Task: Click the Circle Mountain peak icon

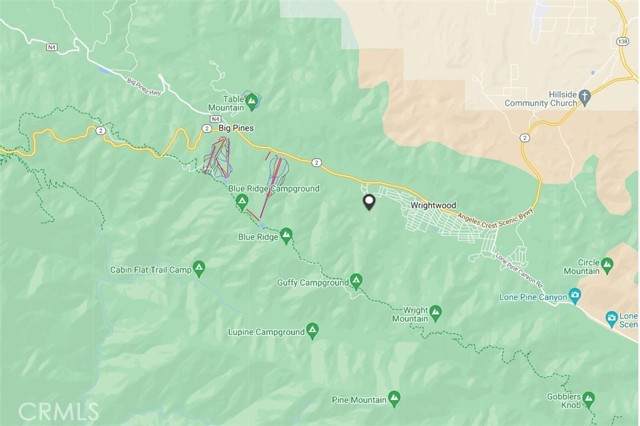Action: [x=607, y=265]
